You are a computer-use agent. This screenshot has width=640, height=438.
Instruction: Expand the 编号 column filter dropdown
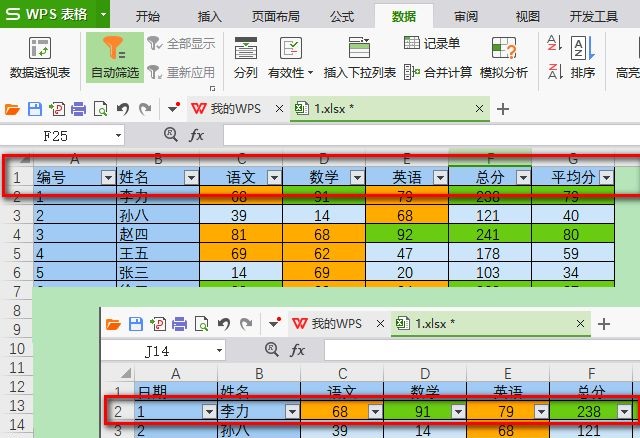point(108,177)
